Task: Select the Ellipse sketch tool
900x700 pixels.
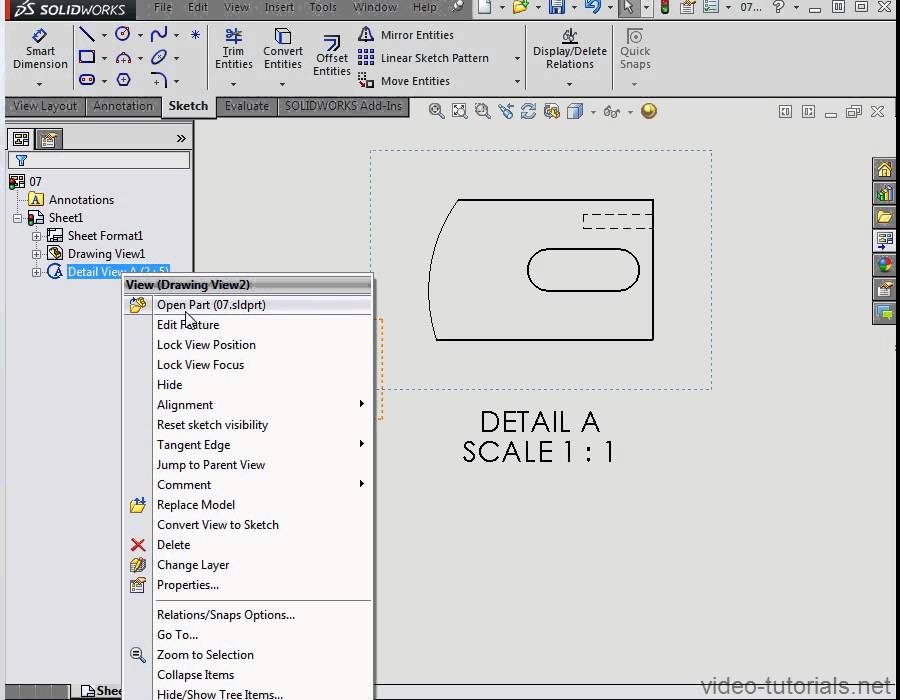Action: click(159, 57)
